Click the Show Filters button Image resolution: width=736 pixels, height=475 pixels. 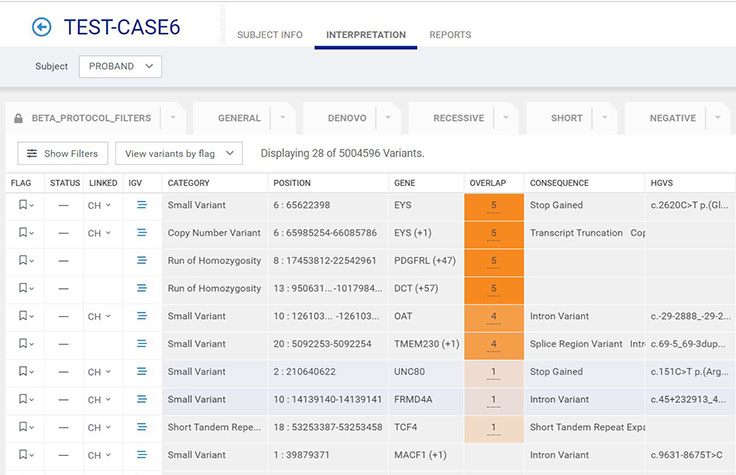62,153
